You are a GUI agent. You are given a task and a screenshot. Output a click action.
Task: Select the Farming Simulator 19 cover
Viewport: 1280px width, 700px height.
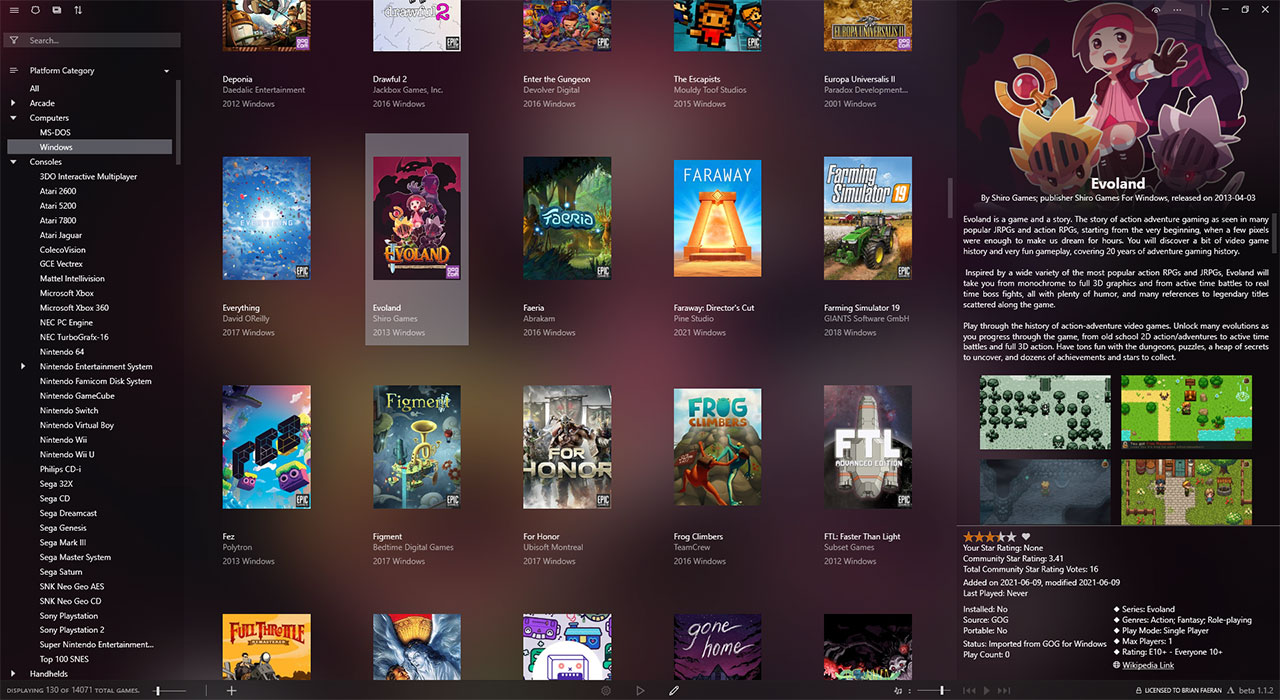click(868, 218)
